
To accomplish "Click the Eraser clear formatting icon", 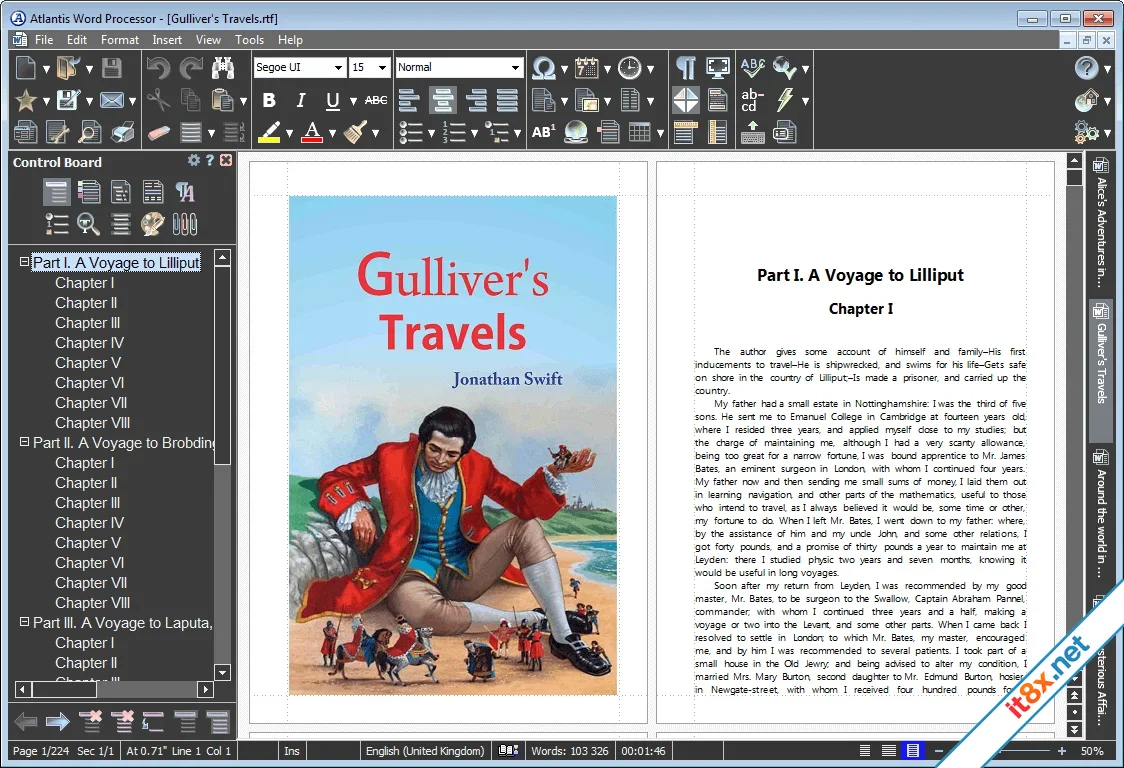I will click(x=158, y=133).
